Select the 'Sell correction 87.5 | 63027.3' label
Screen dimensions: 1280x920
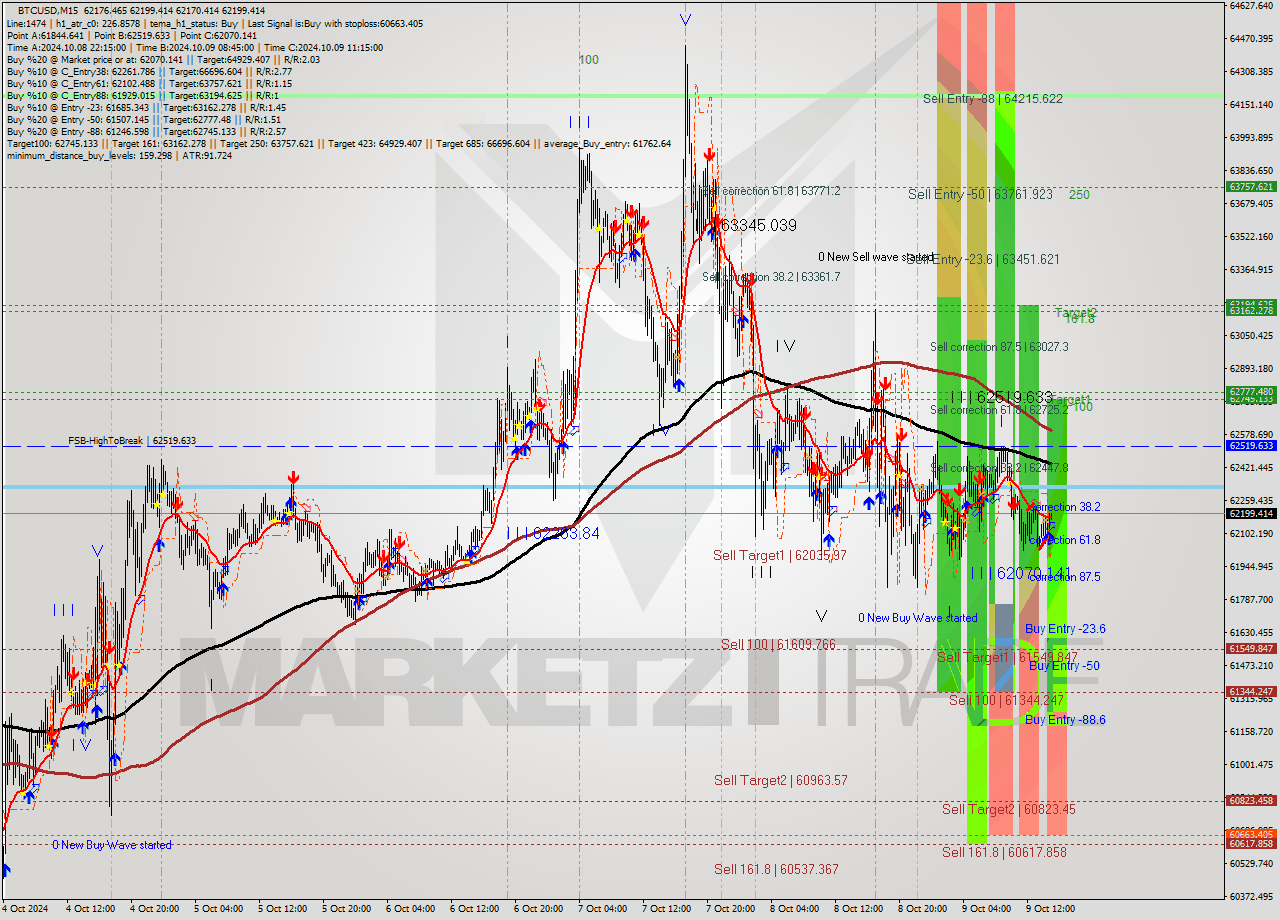click(999, 347)
